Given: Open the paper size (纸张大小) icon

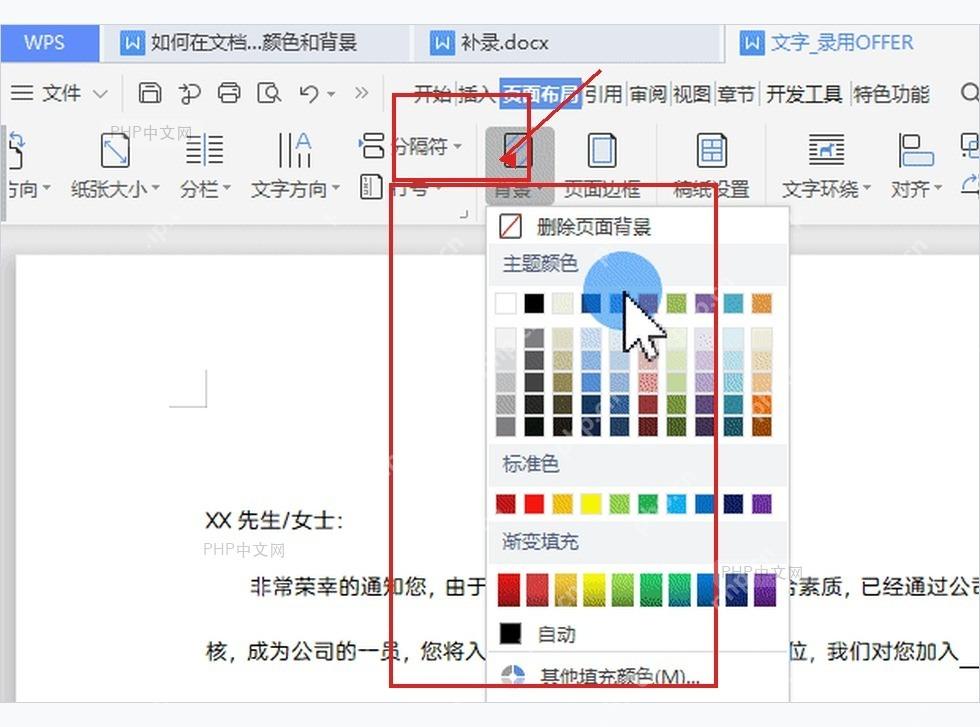Looking at the screenshot, I should (115, 150).
